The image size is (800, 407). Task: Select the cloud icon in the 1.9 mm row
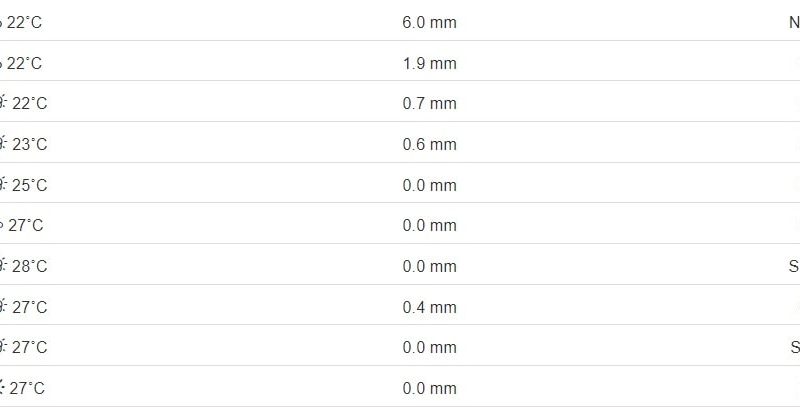(2, 63)
